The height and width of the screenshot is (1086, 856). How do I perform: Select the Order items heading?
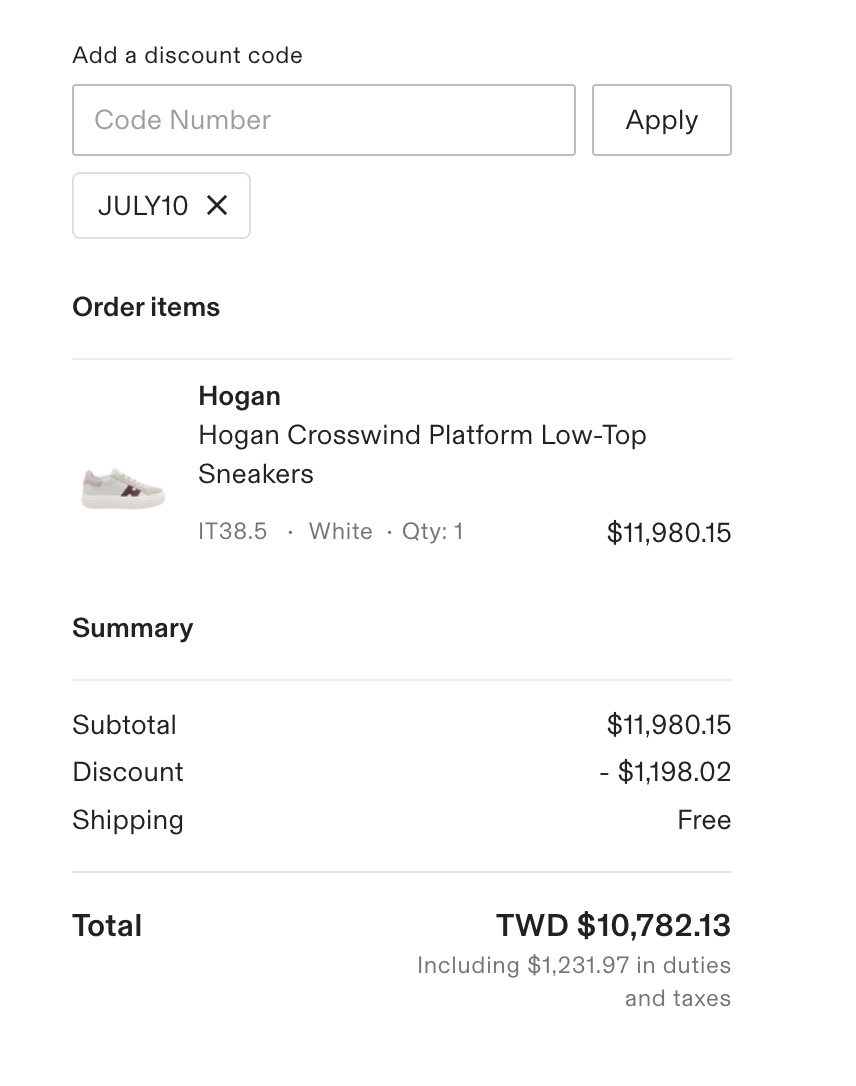tap(146, 307)
